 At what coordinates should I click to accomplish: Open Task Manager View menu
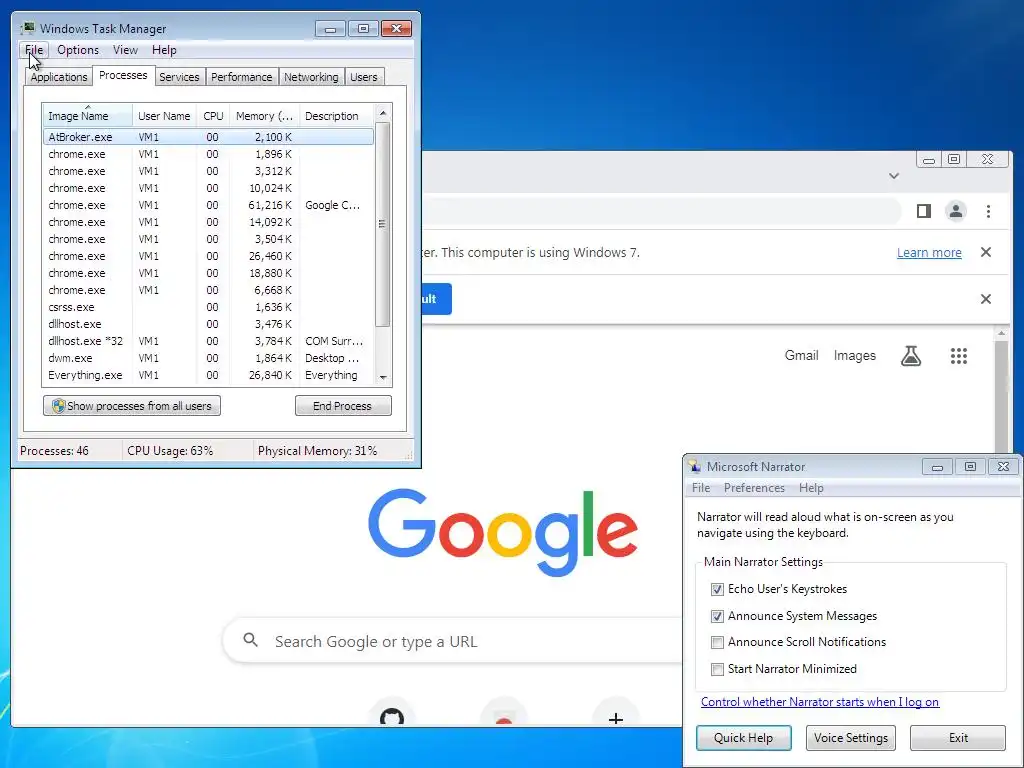(125, 50)
